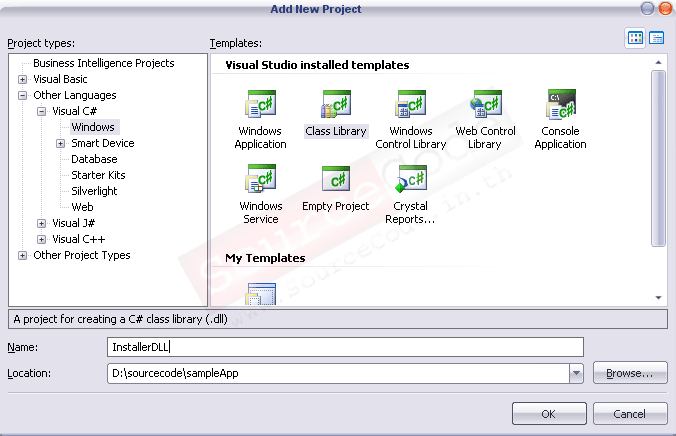Click the templates scrollbar up arrow
Image resolution: width=676 pixels, height=436 pixels.
tap(658, 63)
